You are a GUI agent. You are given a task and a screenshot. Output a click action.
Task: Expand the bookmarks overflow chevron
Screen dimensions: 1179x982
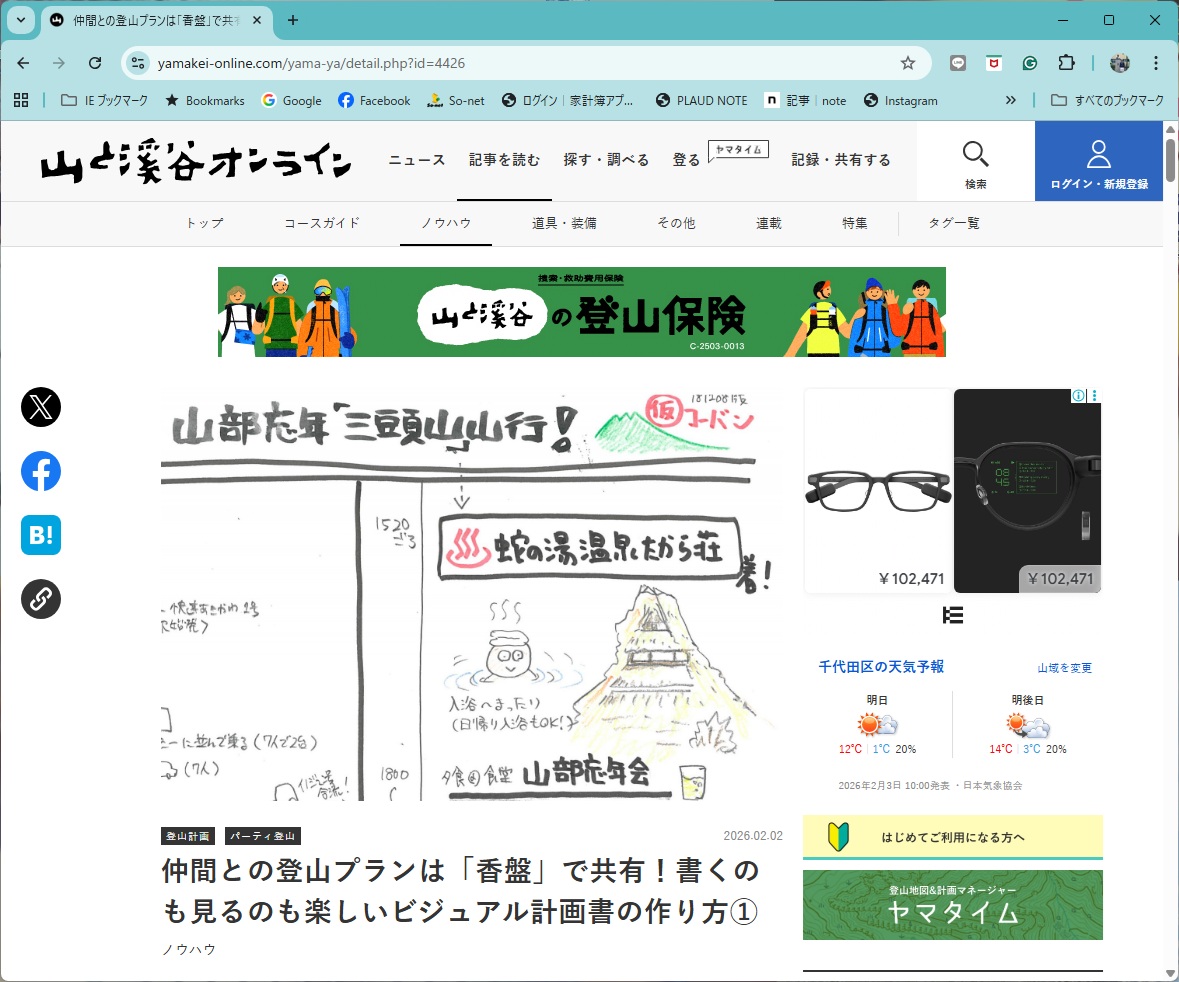[x=1011, y=100]
